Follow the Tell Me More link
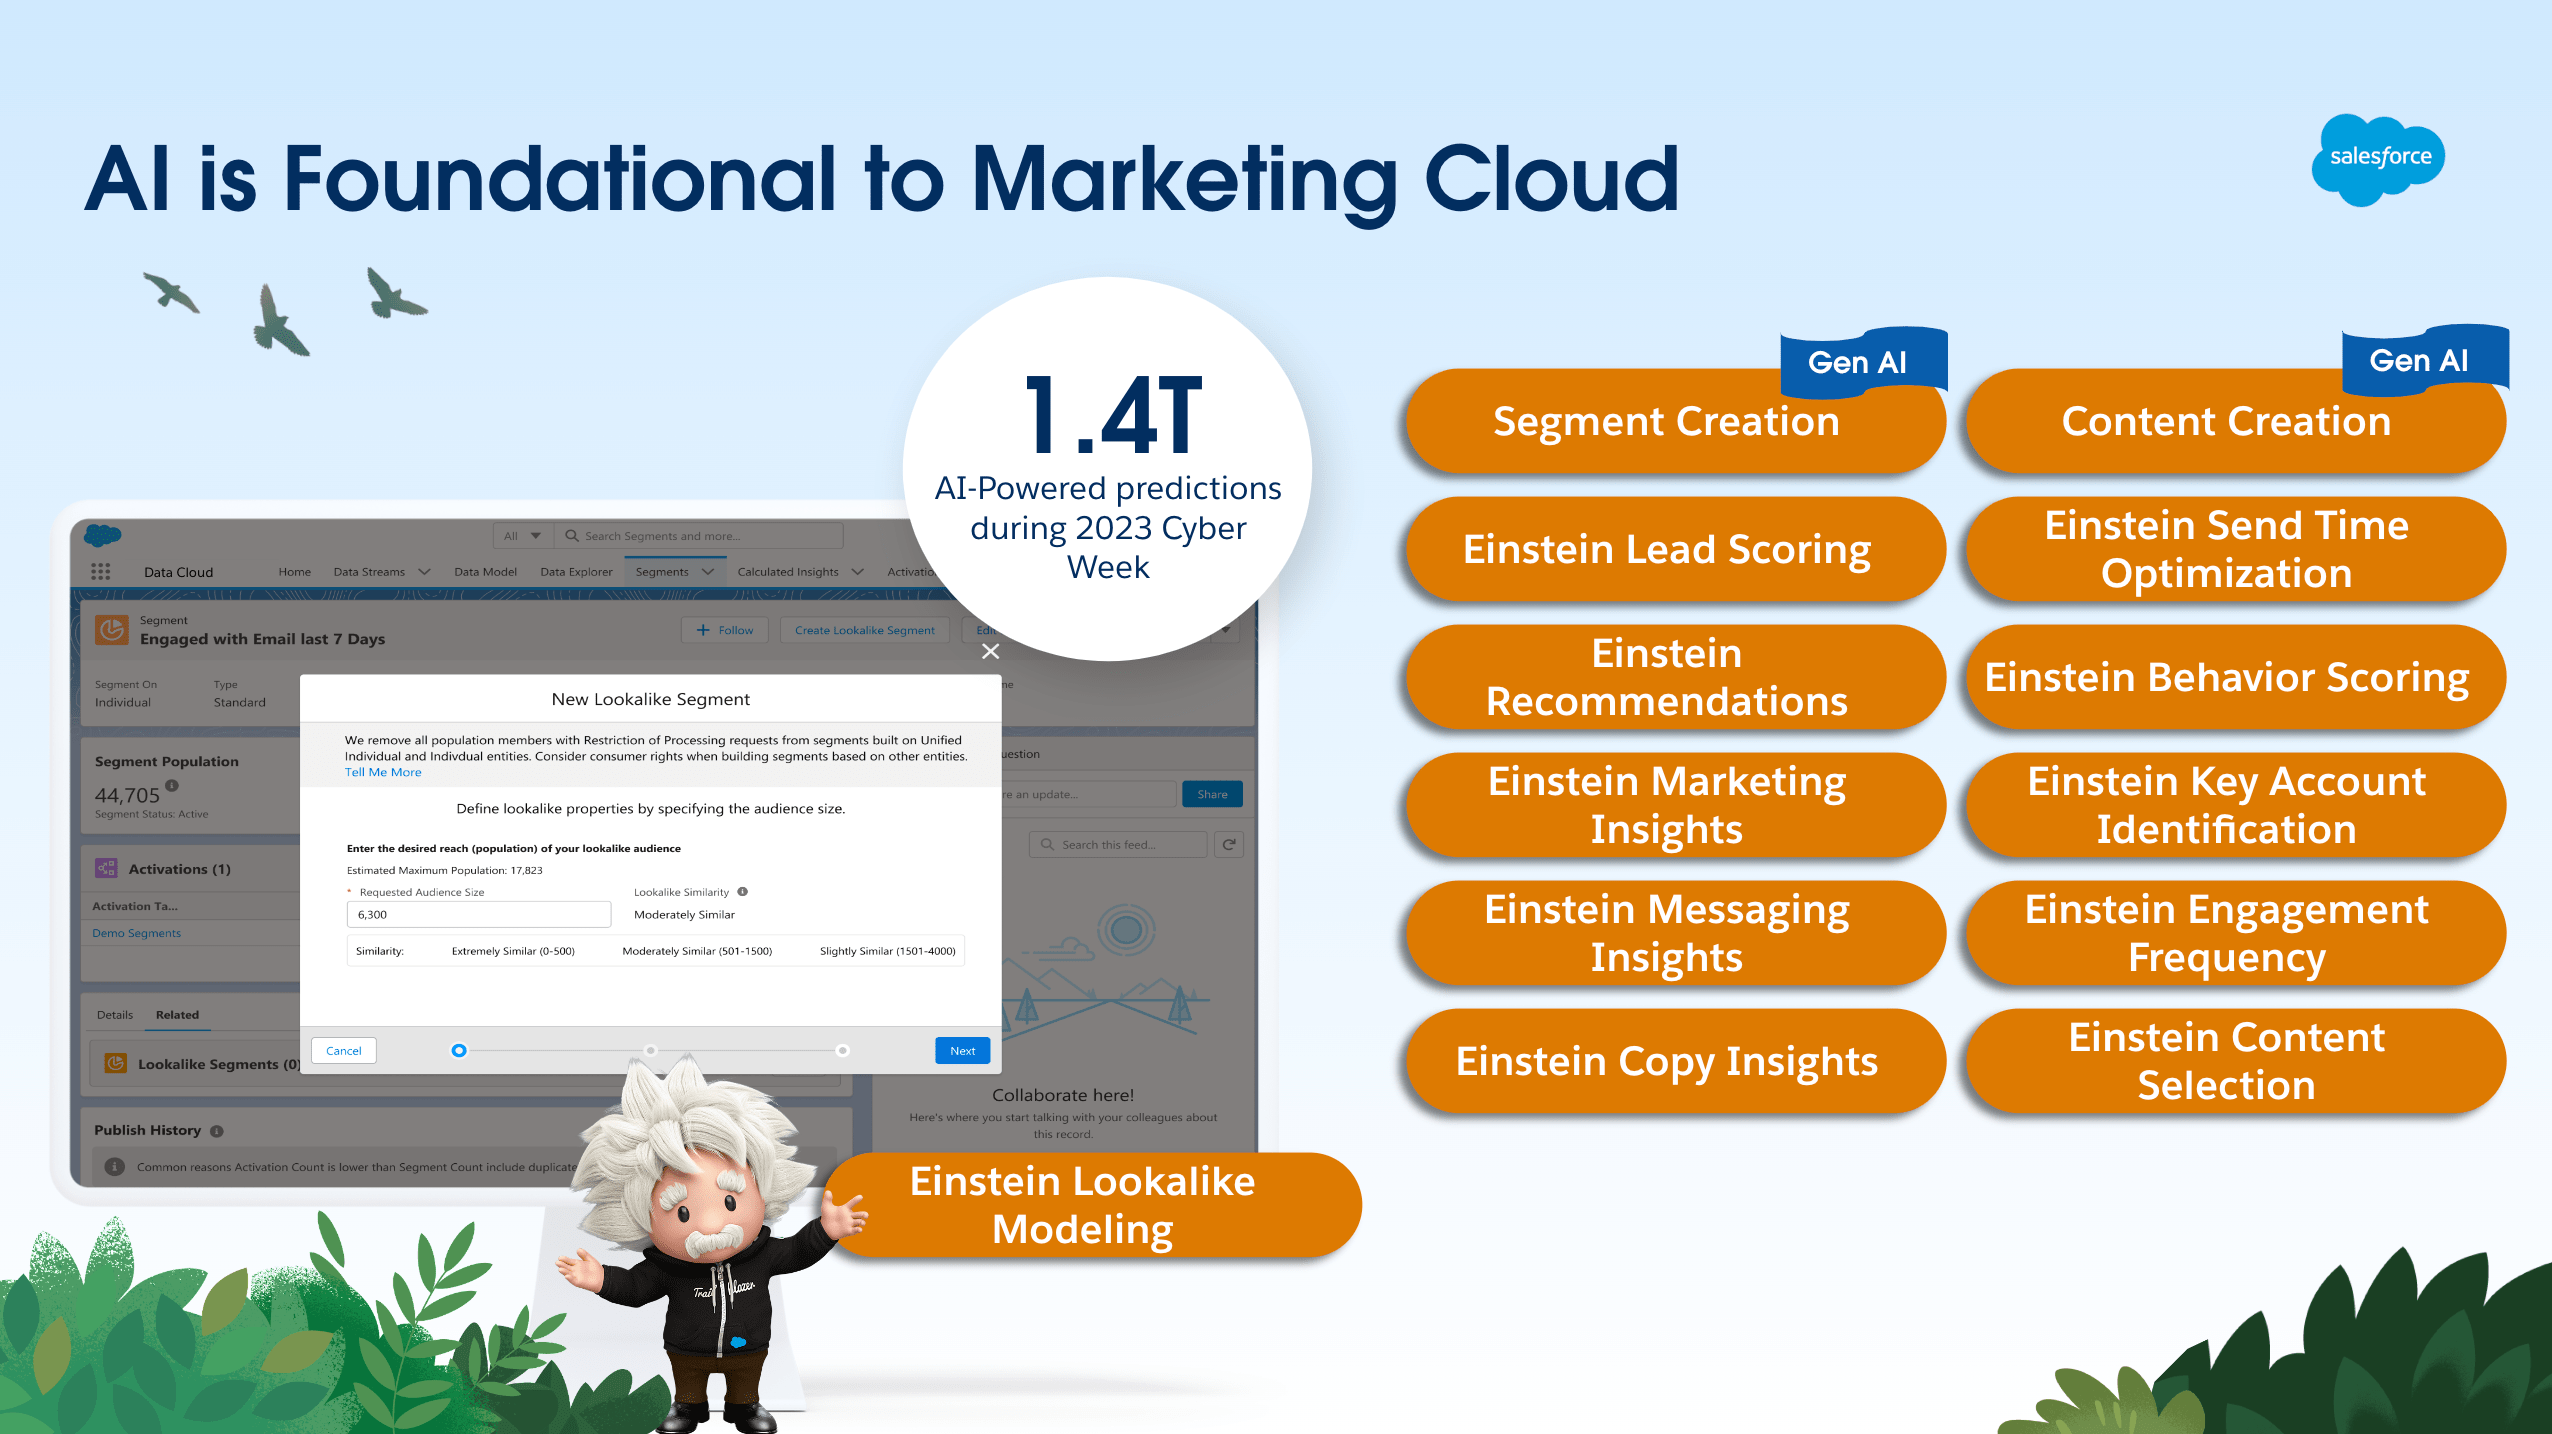Image resolution: width=2552 pixels, height=1434 pixels. 383,773
